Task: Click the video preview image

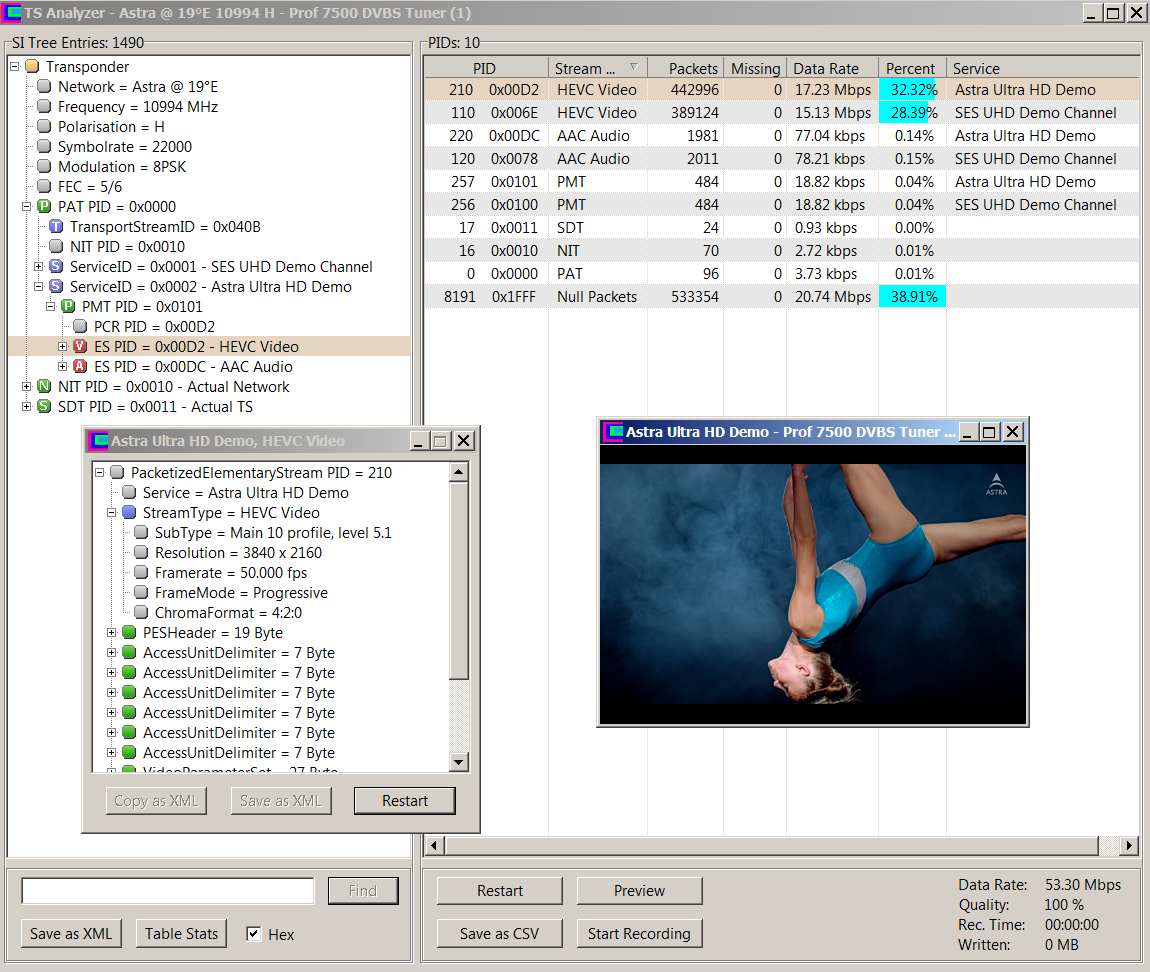Action: point(813,585)
